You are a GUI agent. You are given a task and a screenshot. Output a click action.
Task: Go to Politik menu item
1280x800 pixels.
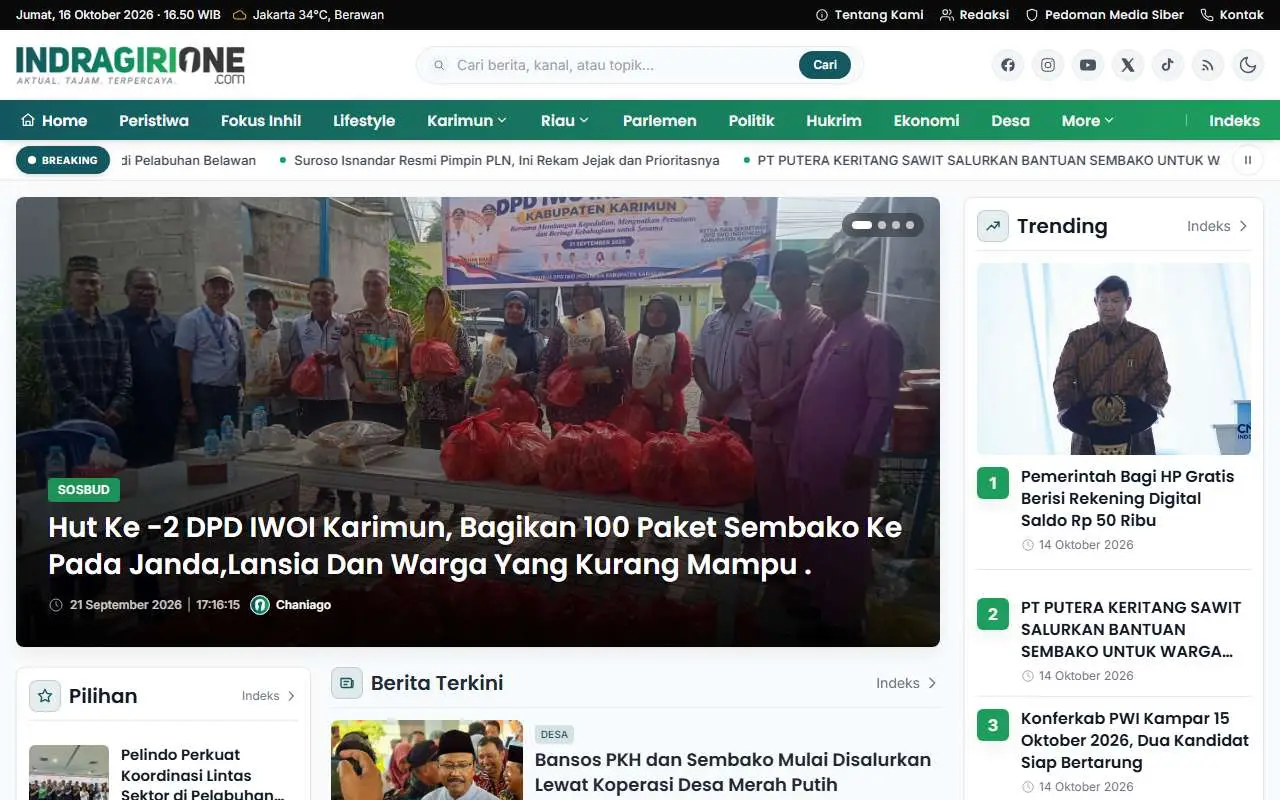coord(752,120)
